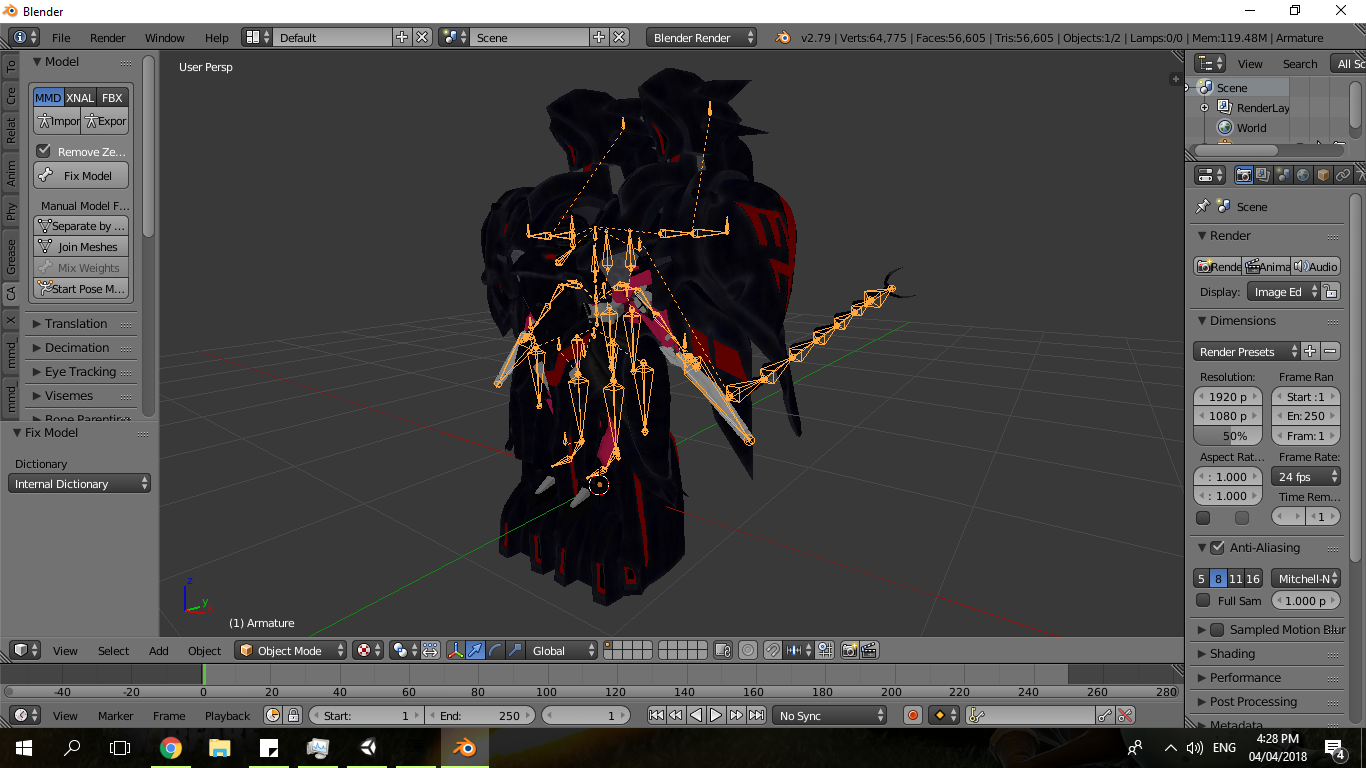The image size is (1366, 768).
Task: Play the animation in reverse
Action: pyautogui.click(x=696, y=715)
